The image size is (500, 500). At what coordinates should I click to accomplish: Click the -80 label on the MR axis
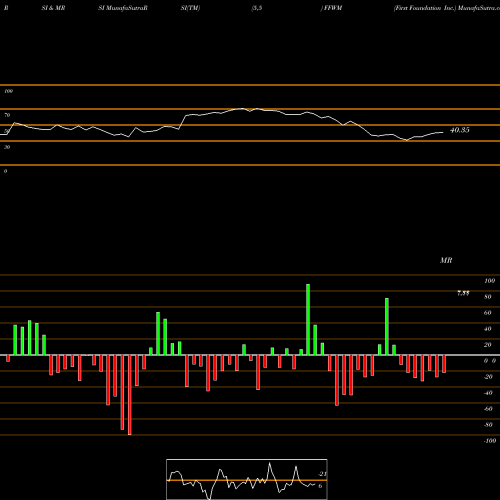pyautogui.click(x=488, y=425)
